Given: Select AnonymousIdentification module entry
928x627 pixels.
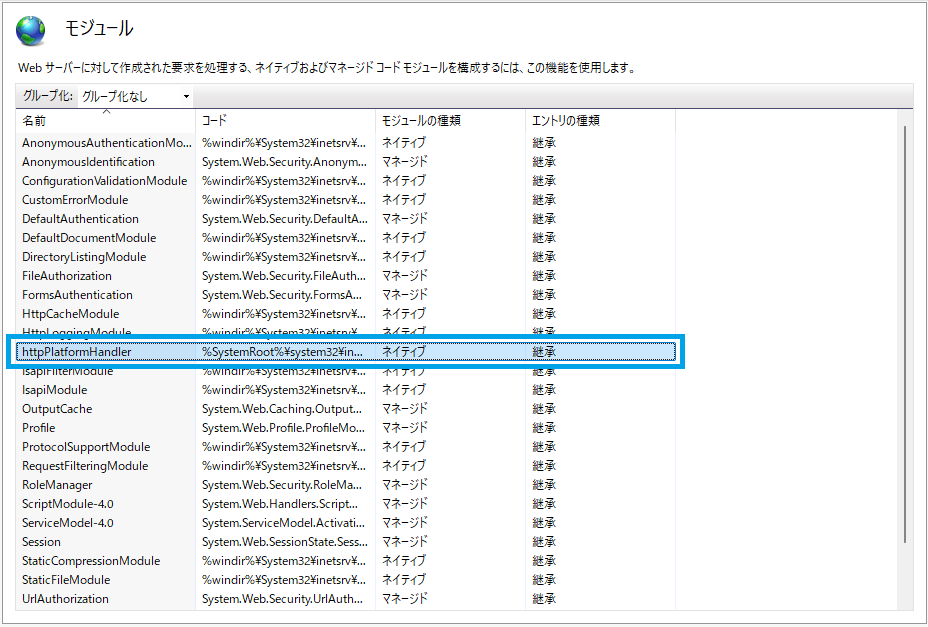Looking at the screenshot, I should [88, 162].
